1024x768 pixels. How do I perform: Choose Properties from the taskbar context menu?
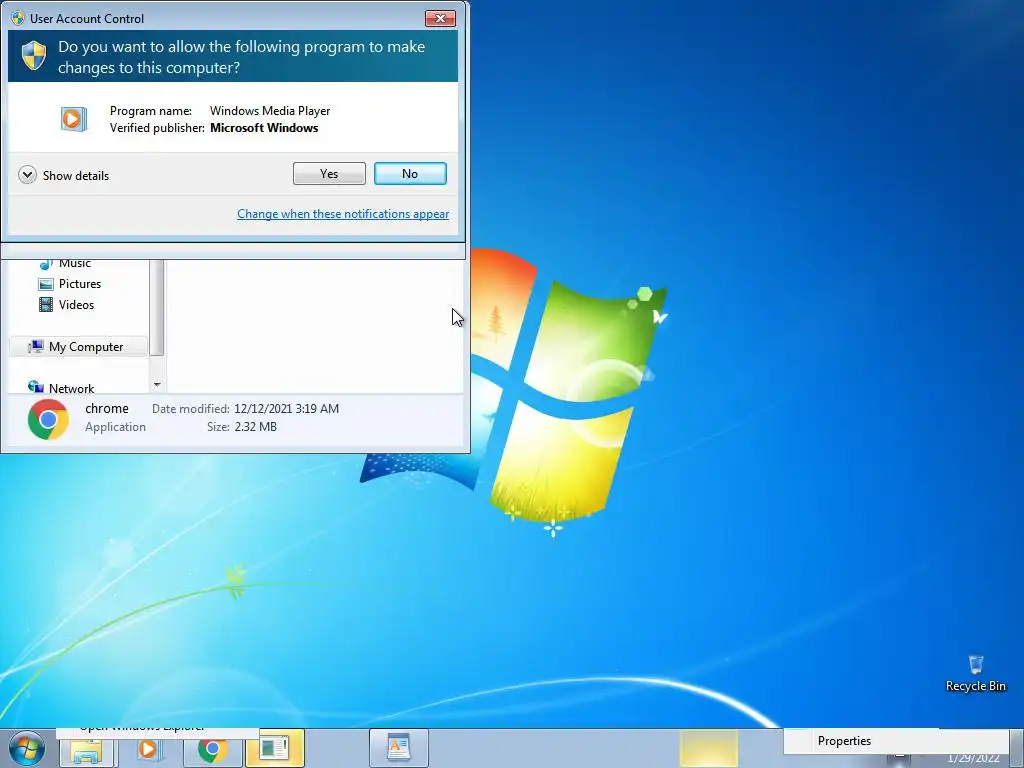point(844,741)
